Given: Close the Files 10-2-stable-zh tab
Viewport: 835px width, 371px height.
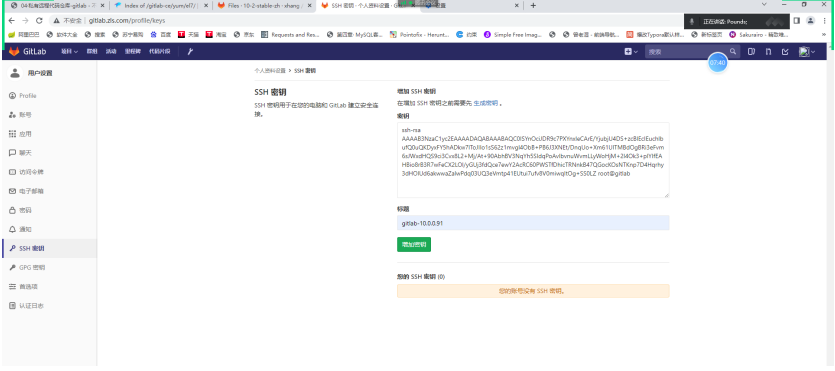Looking at the screenshot, I should tap(310, 5).
